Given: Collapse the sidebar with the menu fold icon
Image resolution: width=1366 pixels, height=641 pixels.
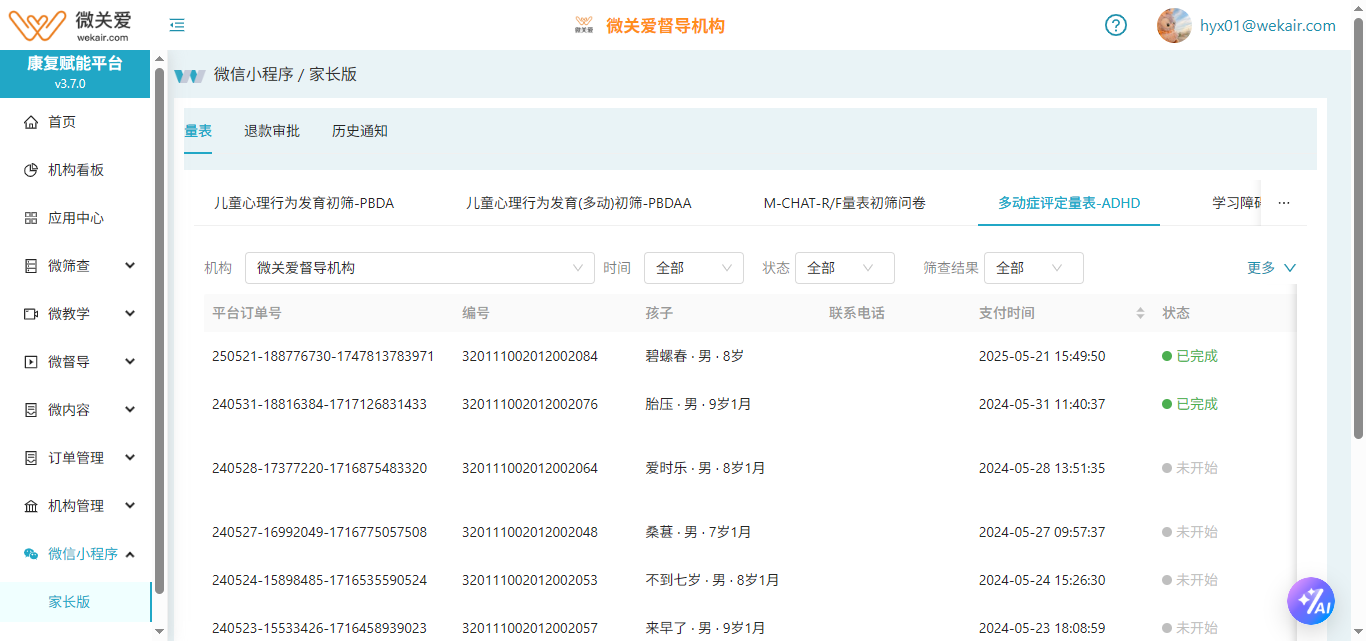Looking at the screenshot, I should coord(177,26).
